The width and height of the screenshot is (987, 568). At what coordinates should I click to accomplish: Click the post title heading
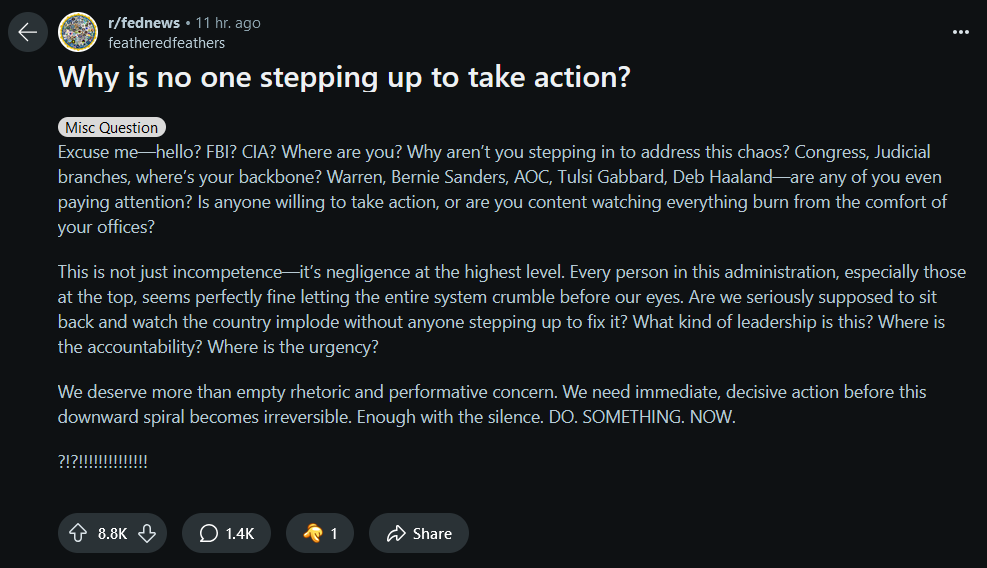pos(344,77)
